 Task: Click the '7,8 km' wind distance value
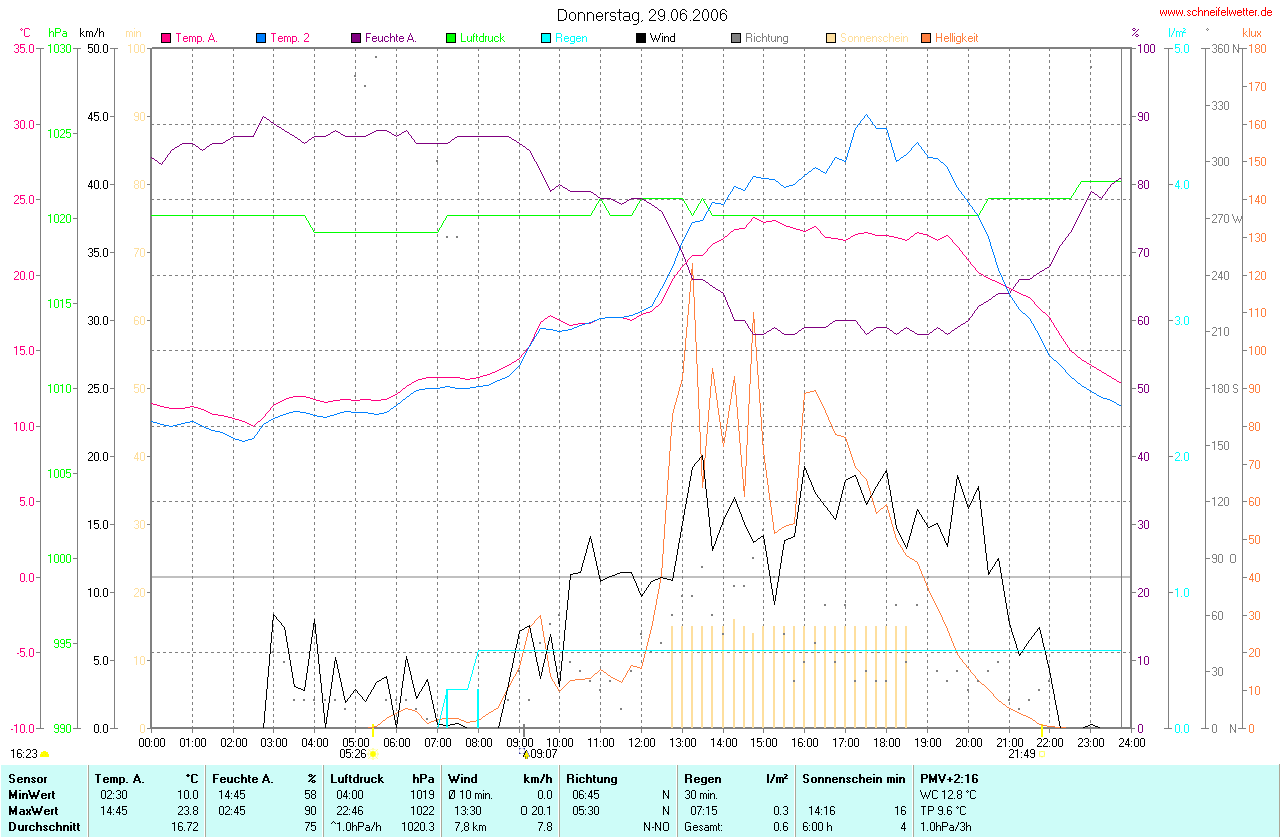pyautogui.click(x=472, y=827)
